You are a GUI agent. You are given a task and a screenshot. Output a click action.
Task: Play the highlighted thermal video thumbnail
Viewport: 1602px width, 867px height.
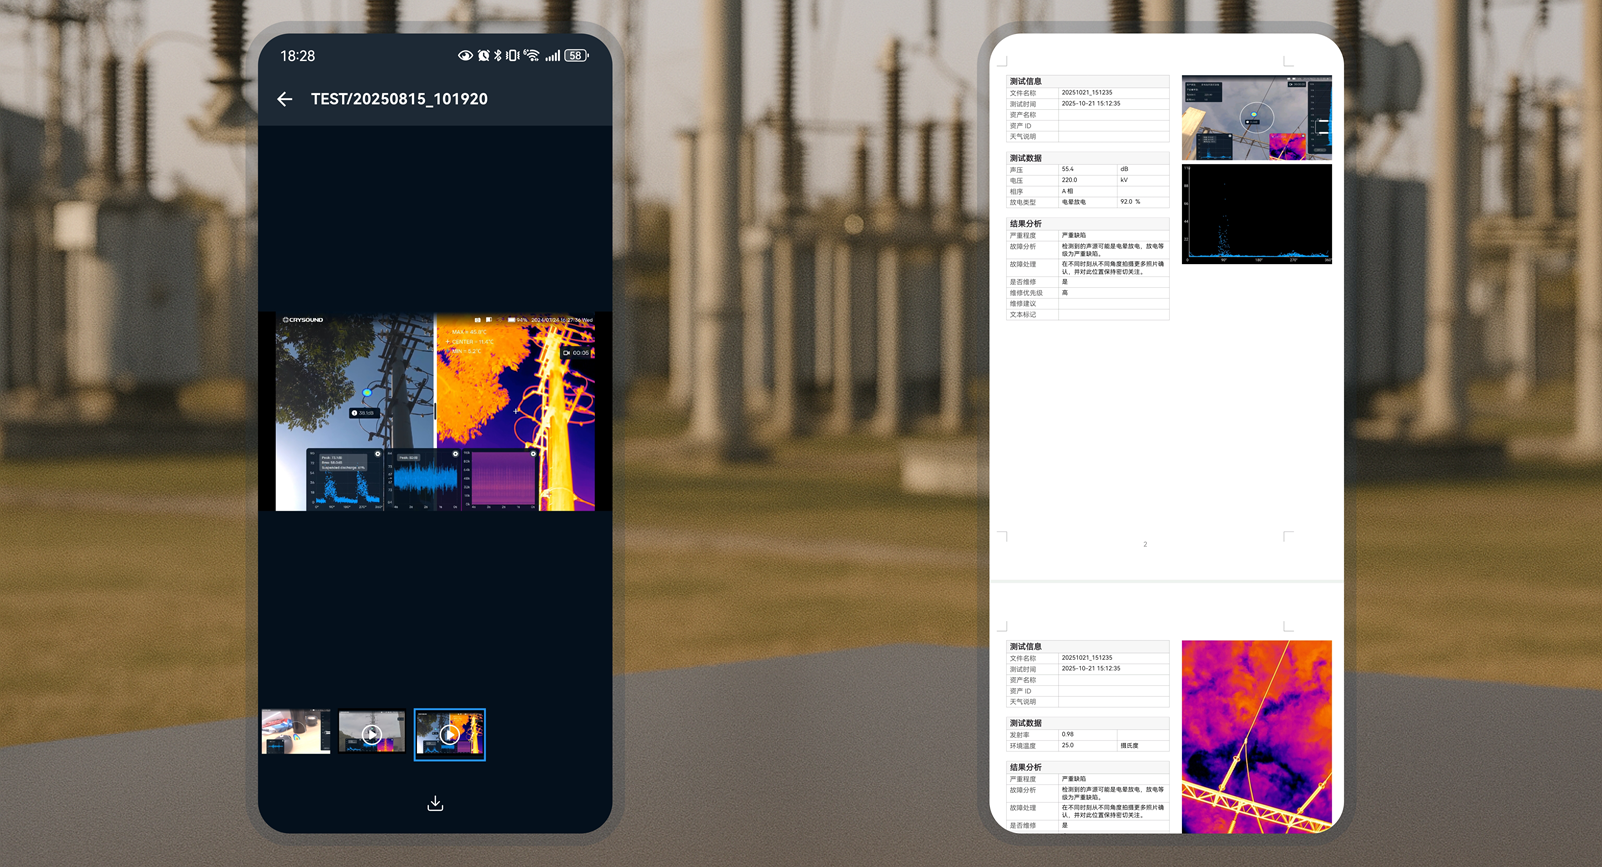coord(450,734)
